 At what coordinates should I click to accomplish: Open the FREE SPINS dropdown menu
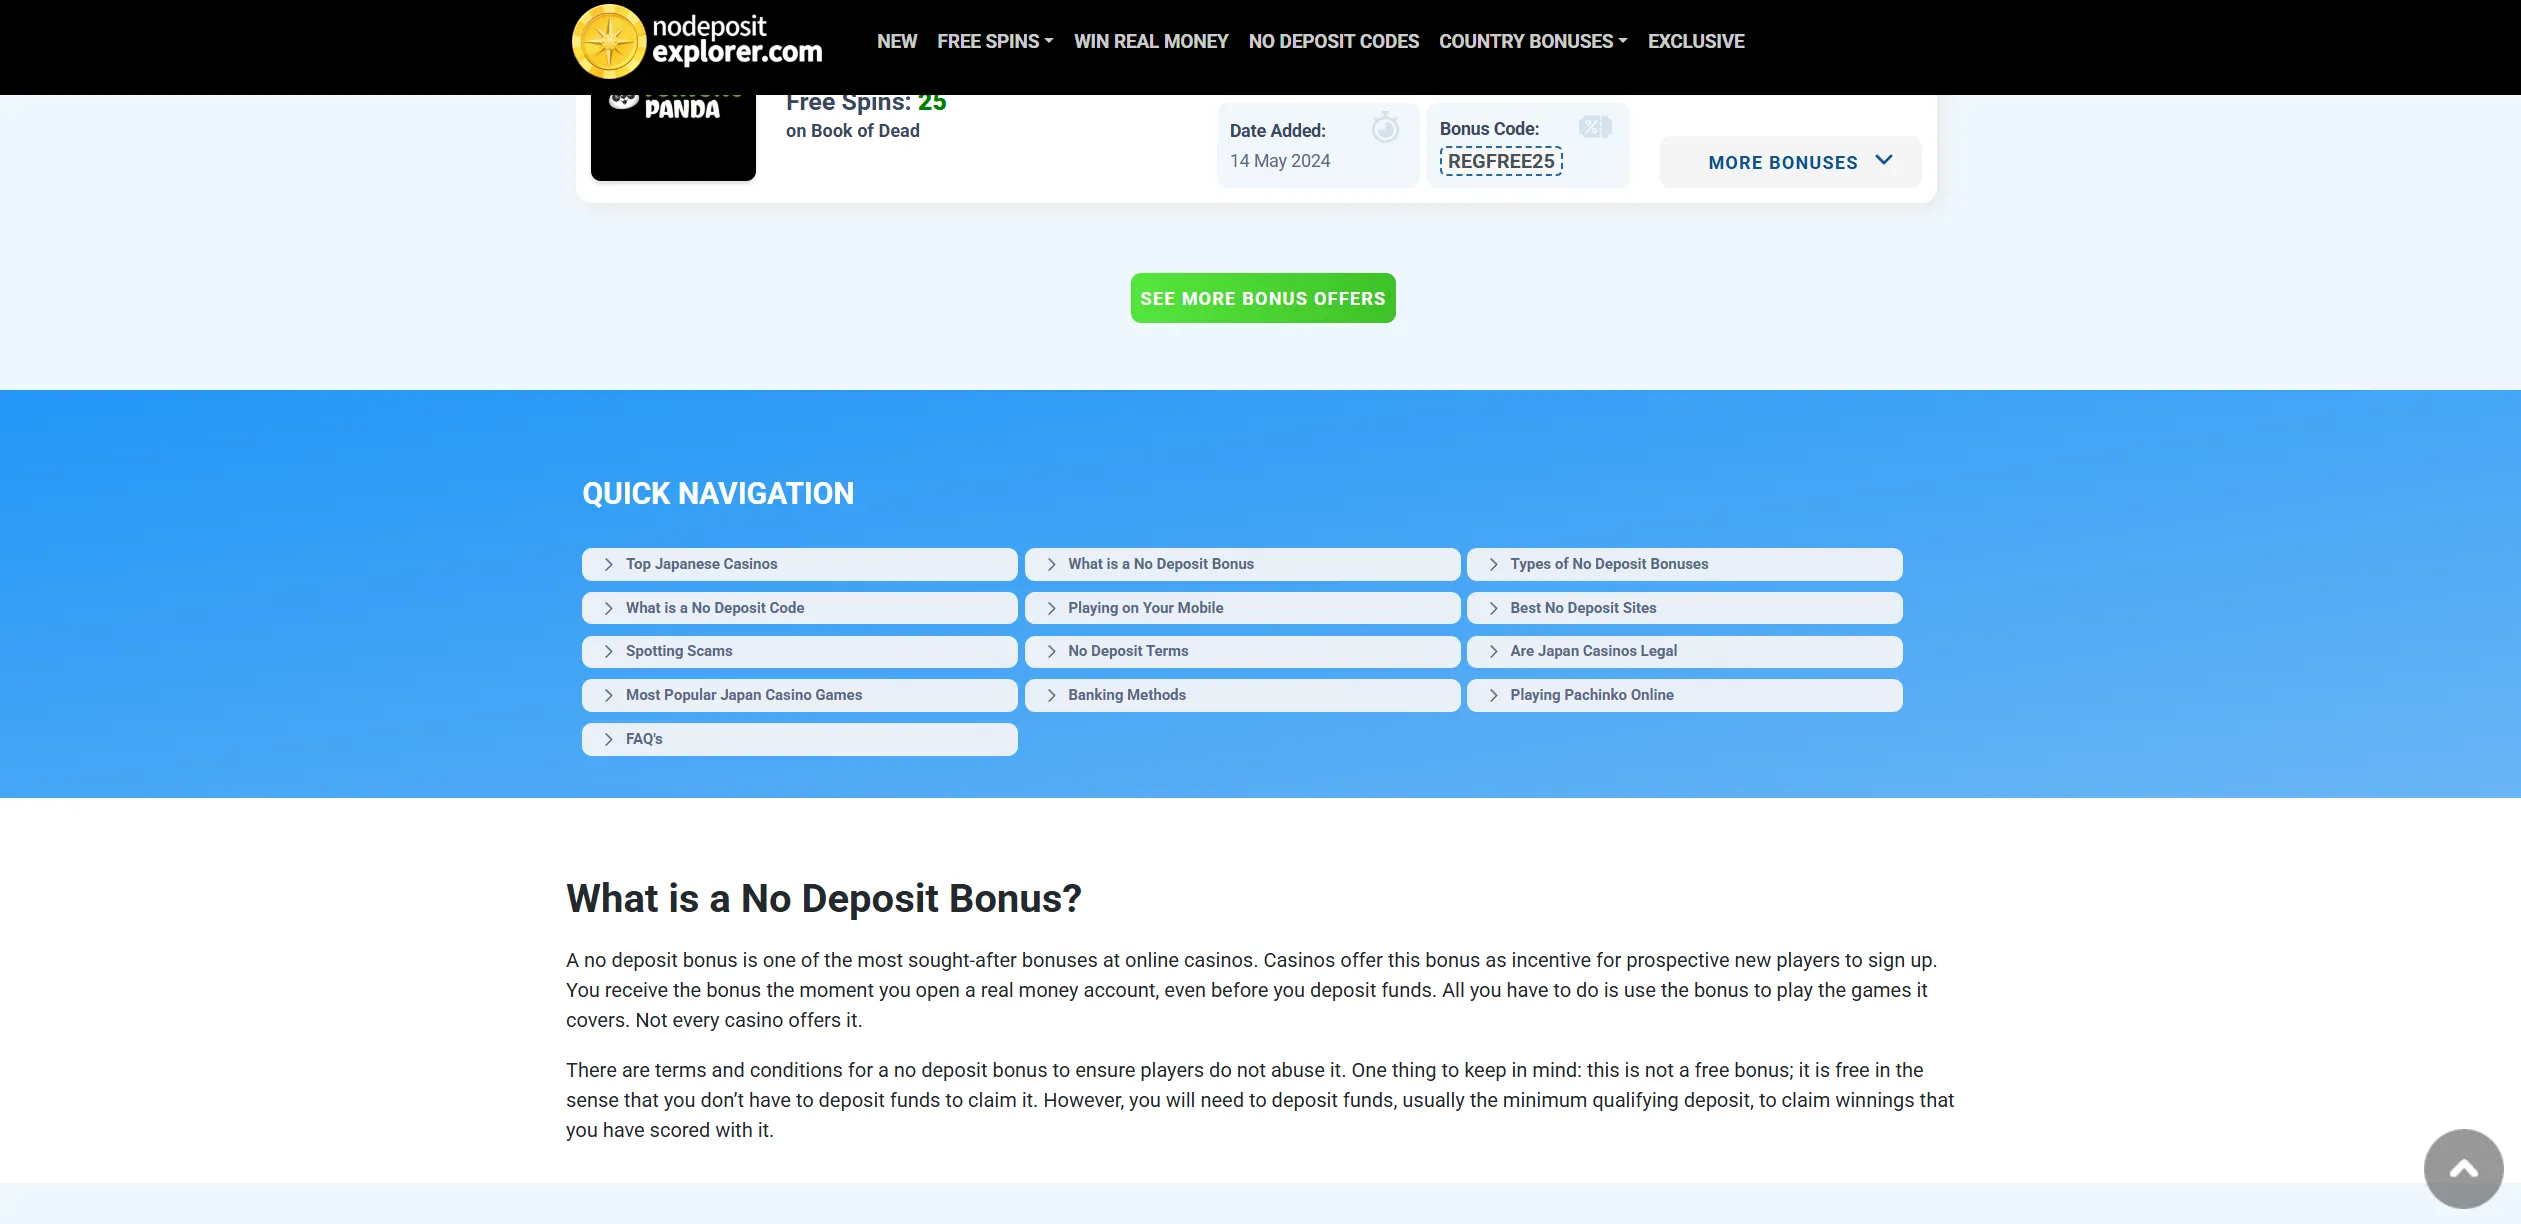click(x=995, y=42)
